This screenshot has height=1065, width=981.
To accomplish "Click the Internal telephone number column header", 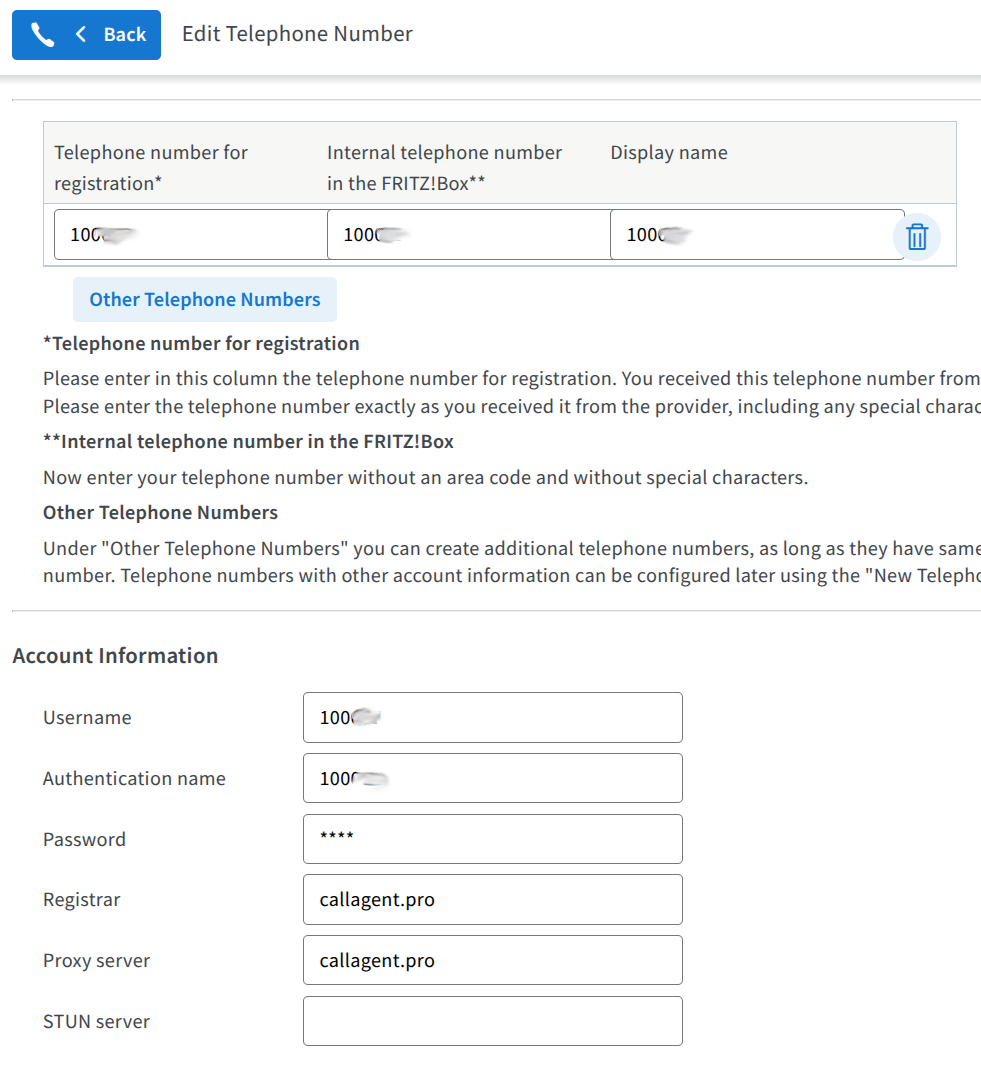I will [444, 167].
